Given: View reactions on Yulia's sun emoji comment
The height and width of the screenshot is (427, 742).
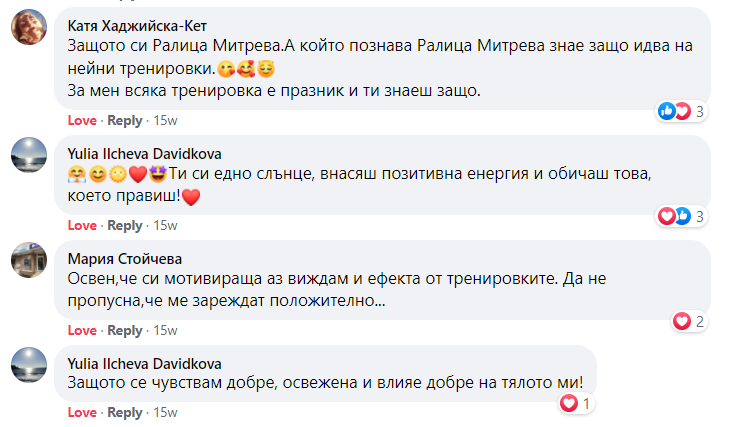Looking at the screenshot, I should pyautogui.click(x=681, y=216).
